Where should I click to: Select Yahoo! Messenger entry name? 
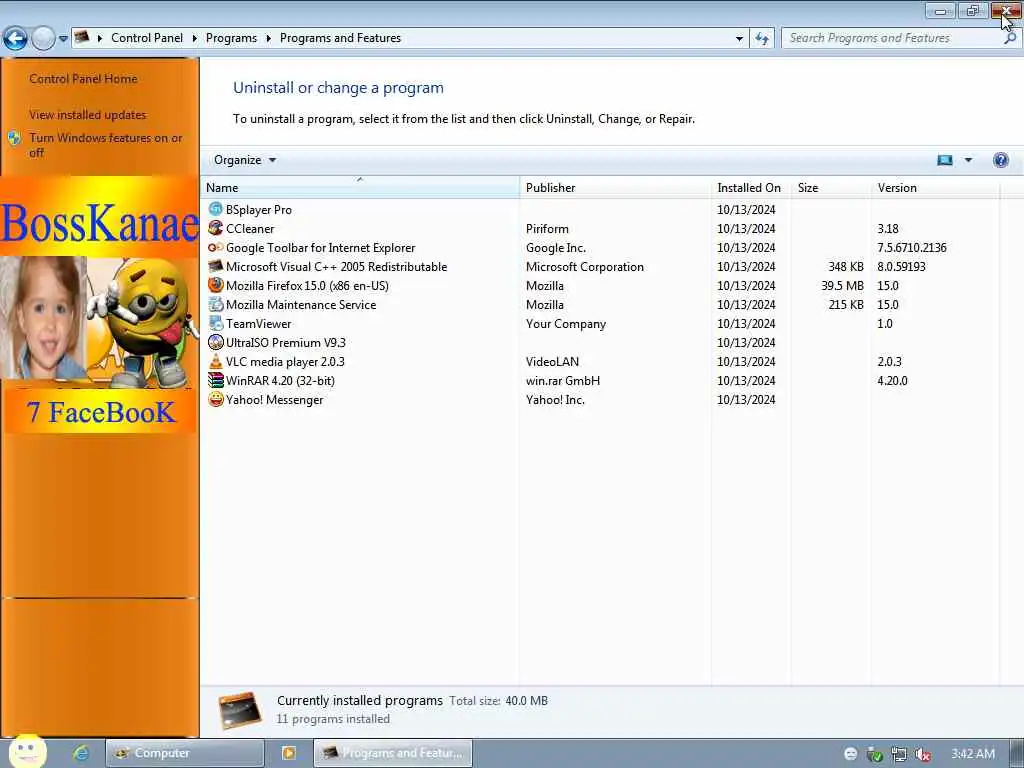point(274,400)
